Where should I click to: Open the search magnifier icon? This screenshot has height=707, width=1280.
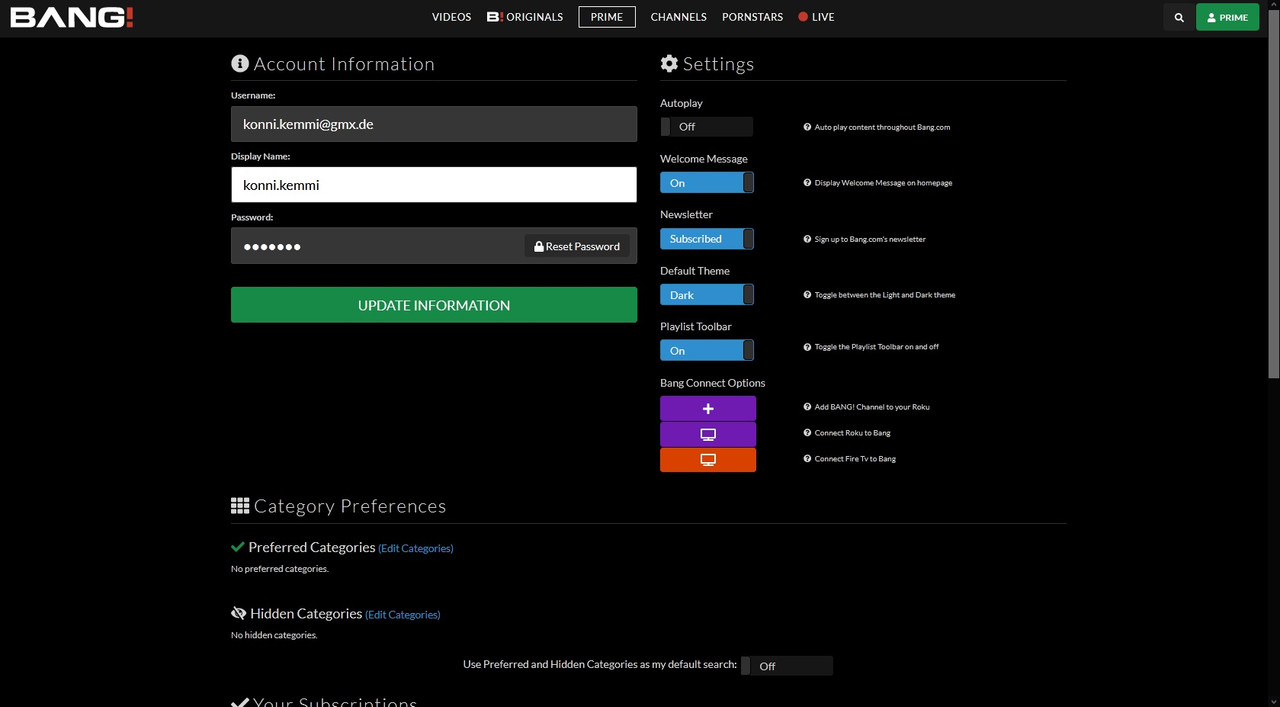tap(1179, 17)
